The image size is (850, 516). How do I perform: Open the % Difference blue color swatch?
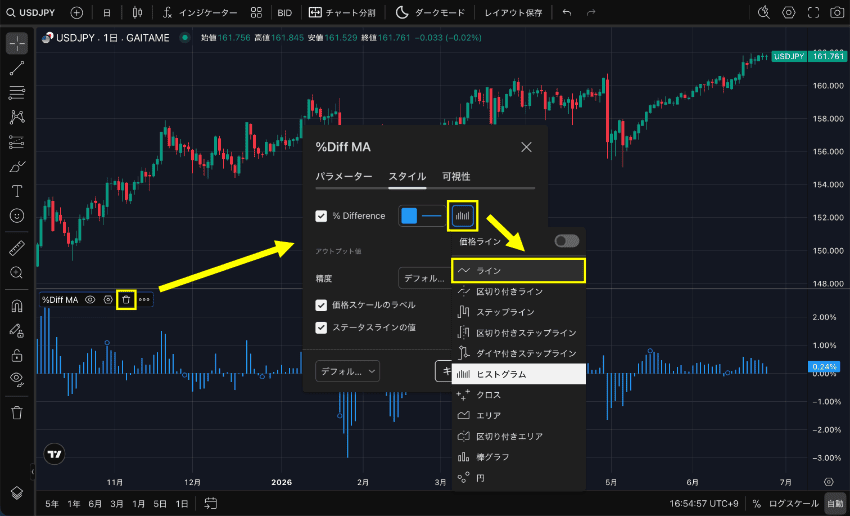[409, 216]
